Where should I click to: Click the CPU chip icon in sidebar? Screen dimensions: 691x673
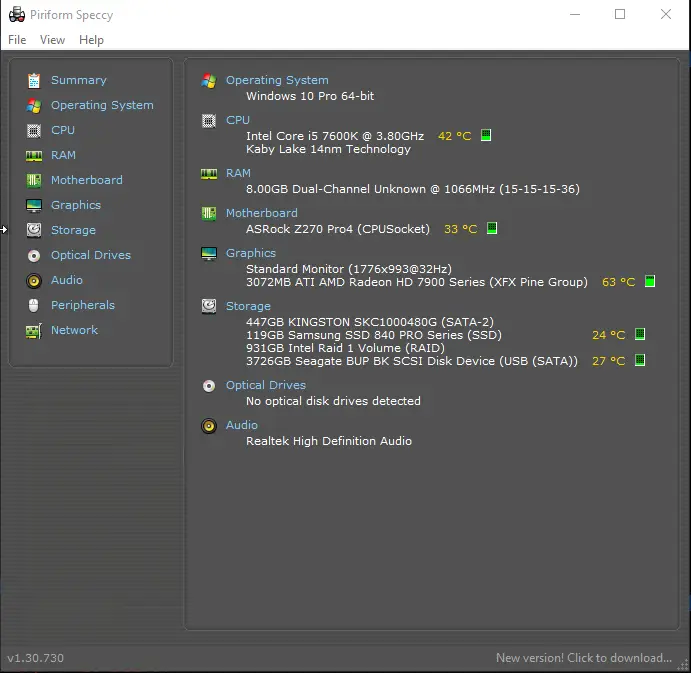[x=34, y=130]
